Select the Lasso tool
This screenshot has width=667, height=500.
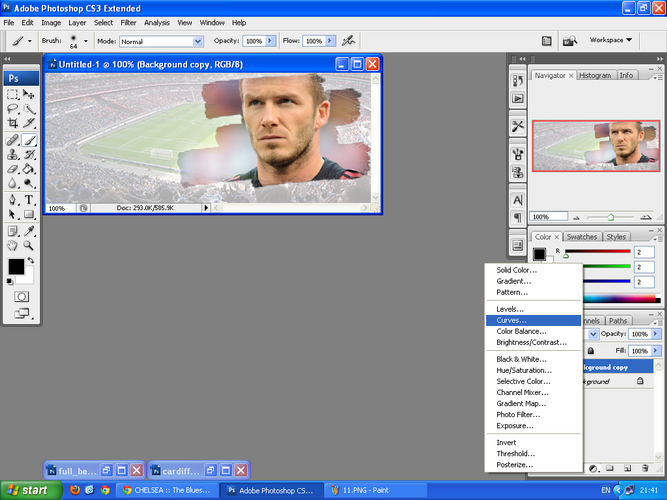click(13, 109)
